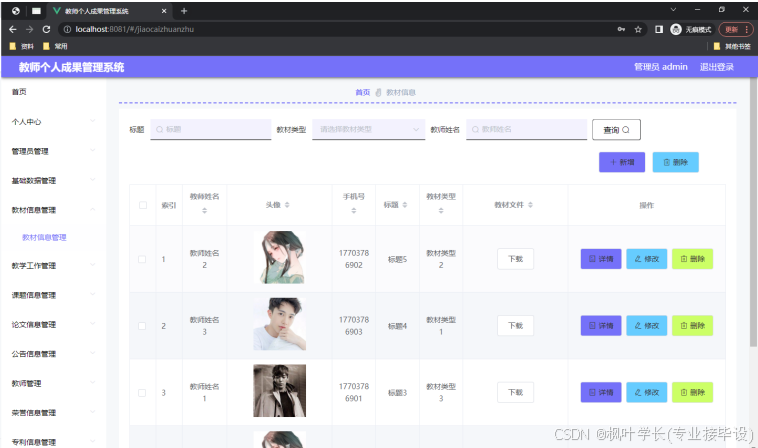Download the file for 标题5
This screenshot has width=758, height=448.
tap(515, 259)
